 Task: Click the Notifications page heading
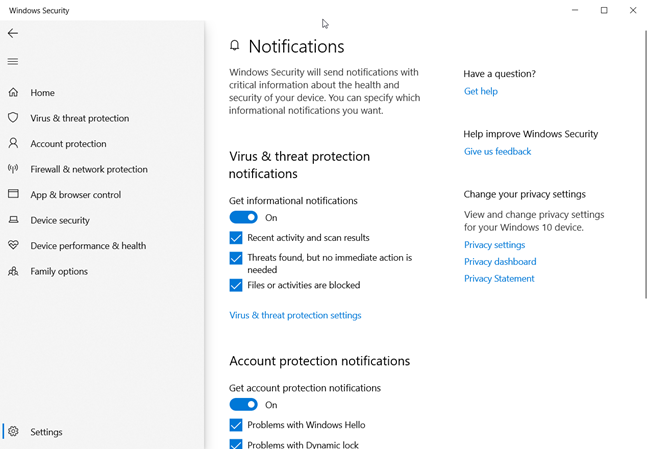coord(296,46)
